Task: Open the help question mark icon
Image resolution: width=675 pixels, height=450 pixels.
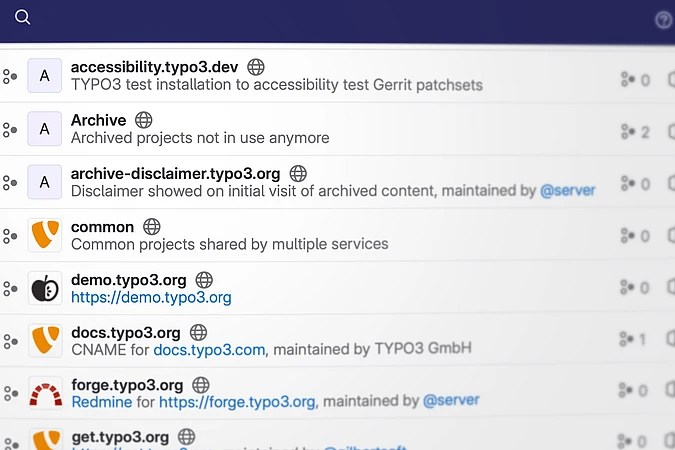Action: point(663,20)
